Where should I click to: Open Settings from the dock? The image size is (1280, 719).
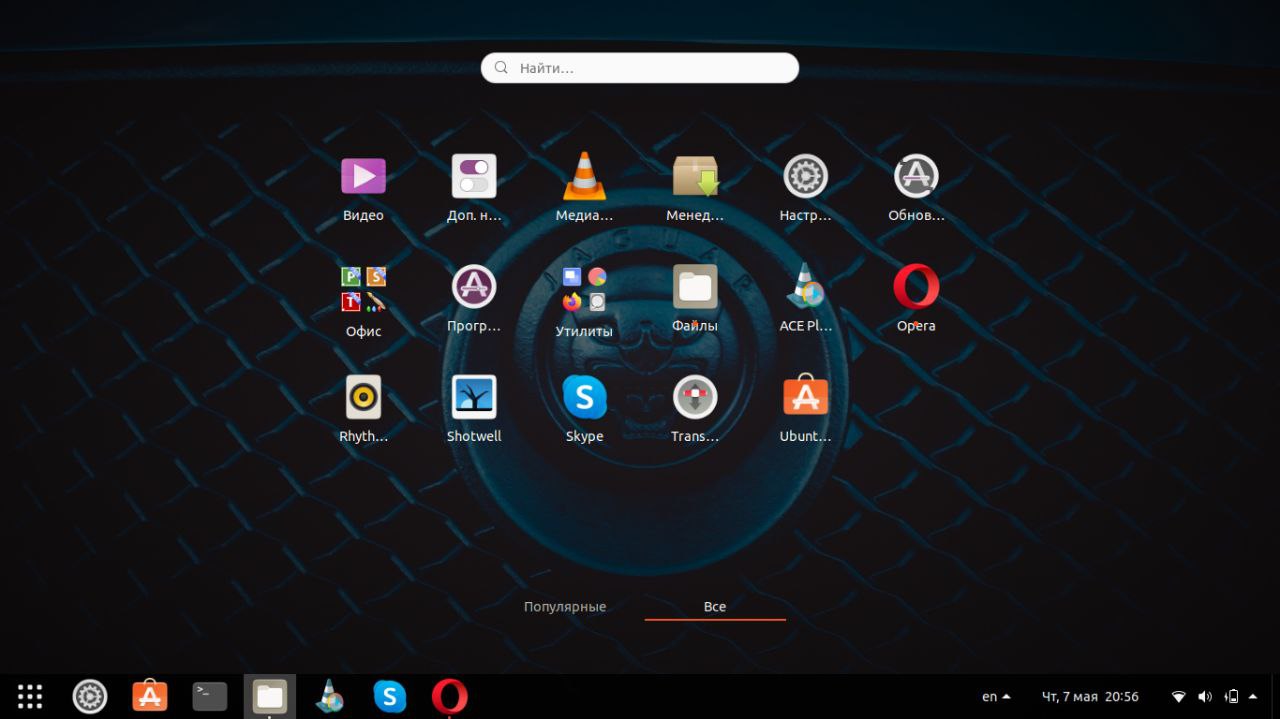[90, 696]
